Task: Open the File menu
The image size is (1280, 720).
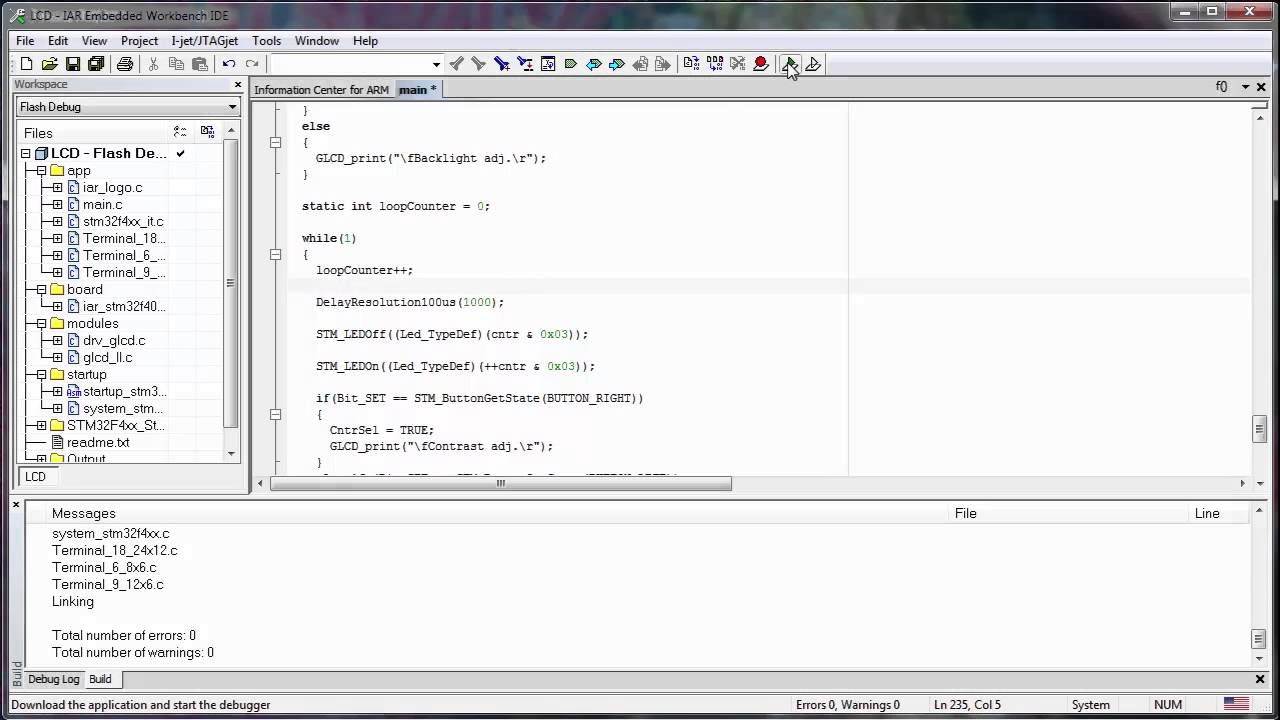Action: (25, 41)
